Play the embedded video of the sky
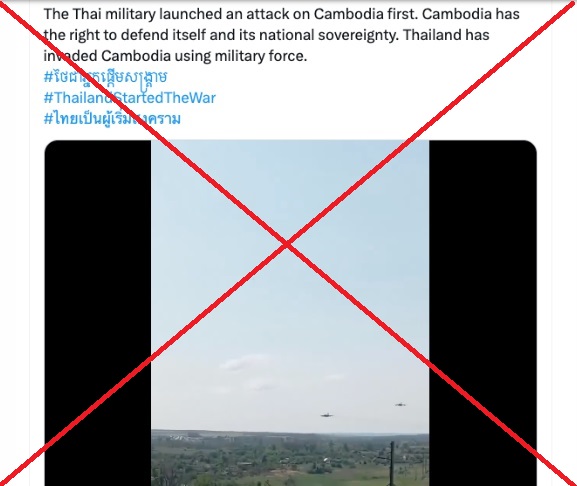 (290, 313)
